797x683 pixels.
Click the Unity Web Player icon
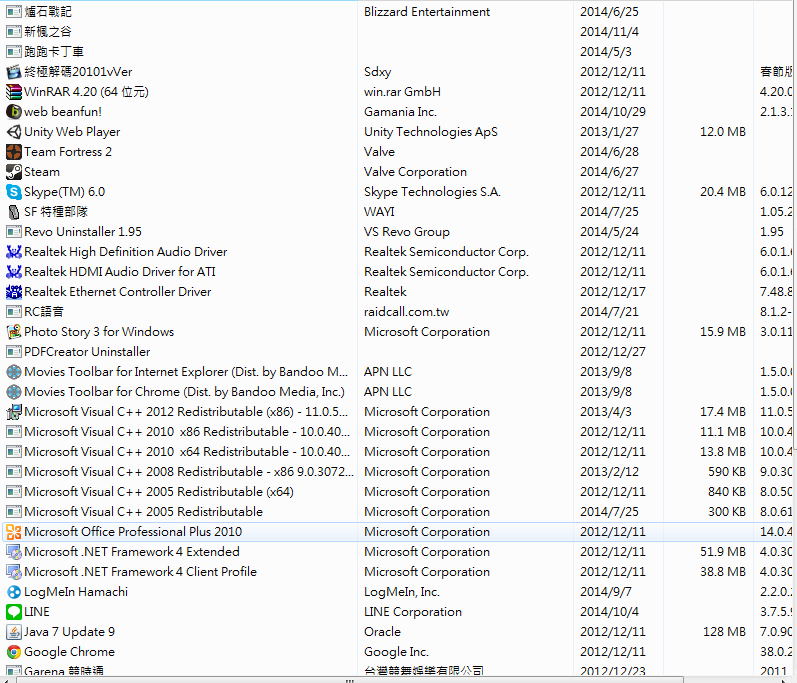coord(14,132)
